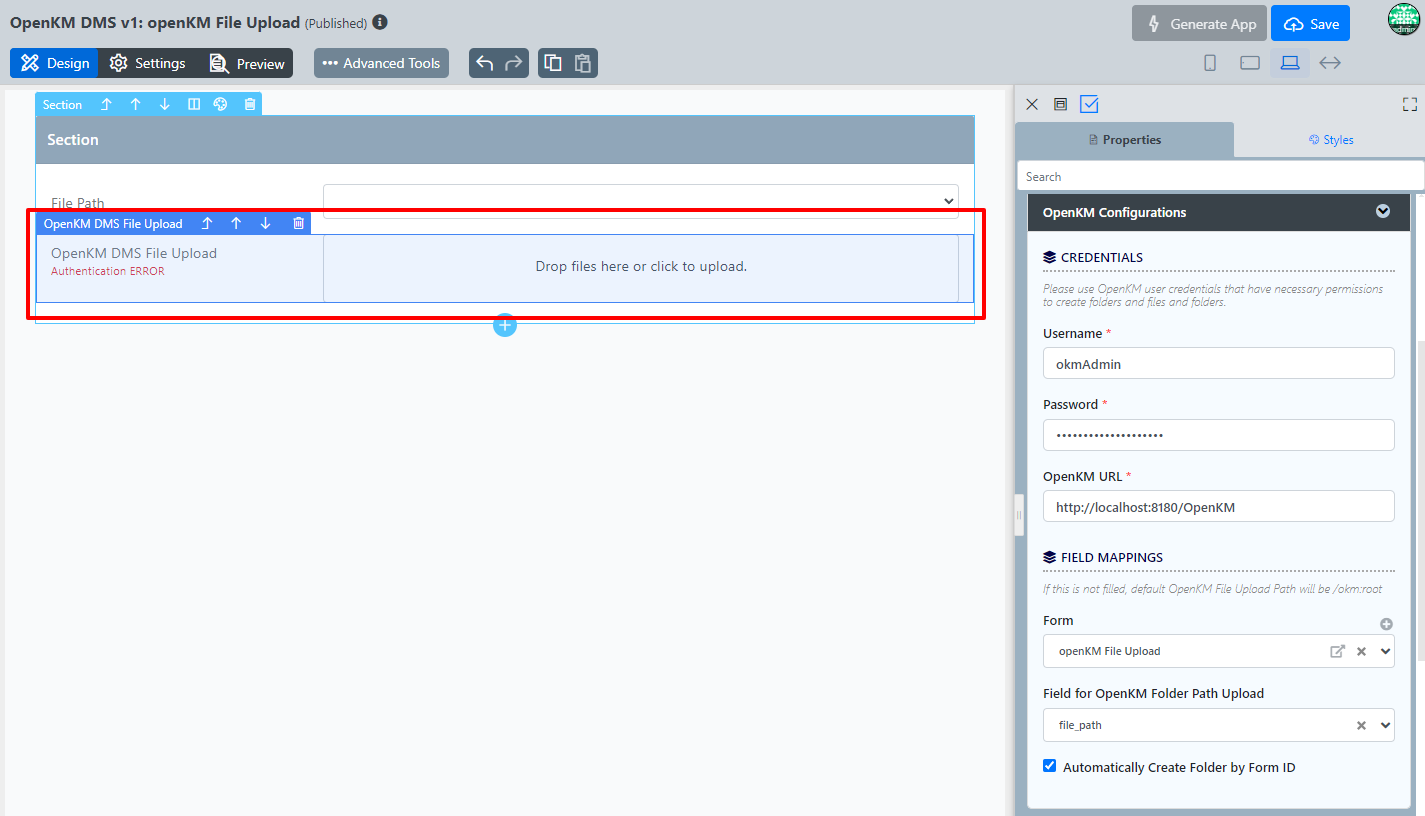Open the Settings tab
The width and height of the screenshot is (1425, 816).
[x=148, y=63]
